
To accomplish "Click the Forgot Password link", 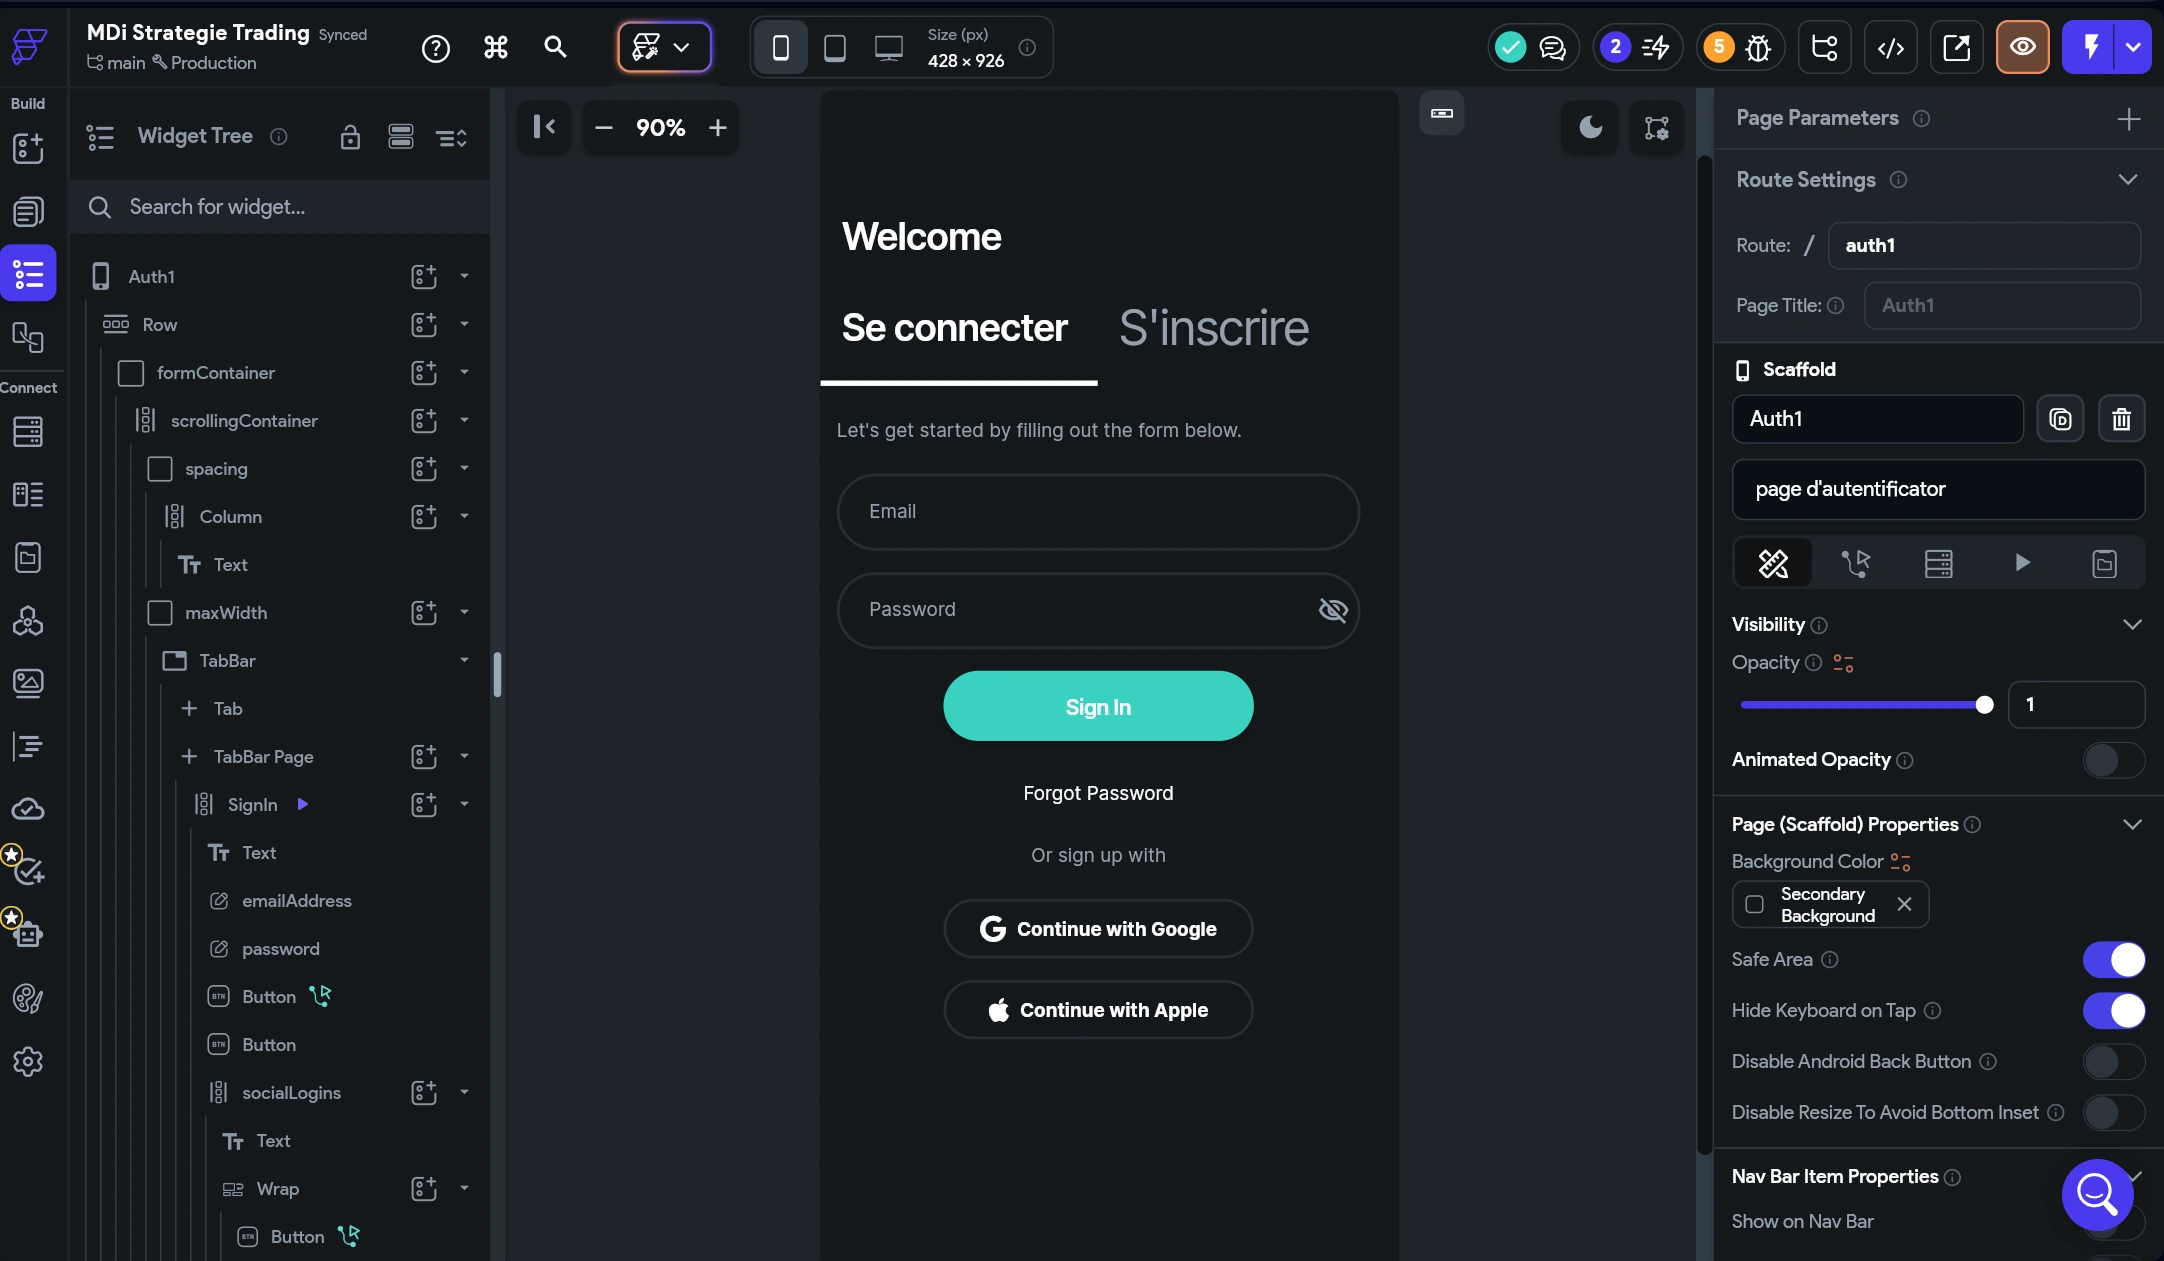I will click(x=1098, y=794).
